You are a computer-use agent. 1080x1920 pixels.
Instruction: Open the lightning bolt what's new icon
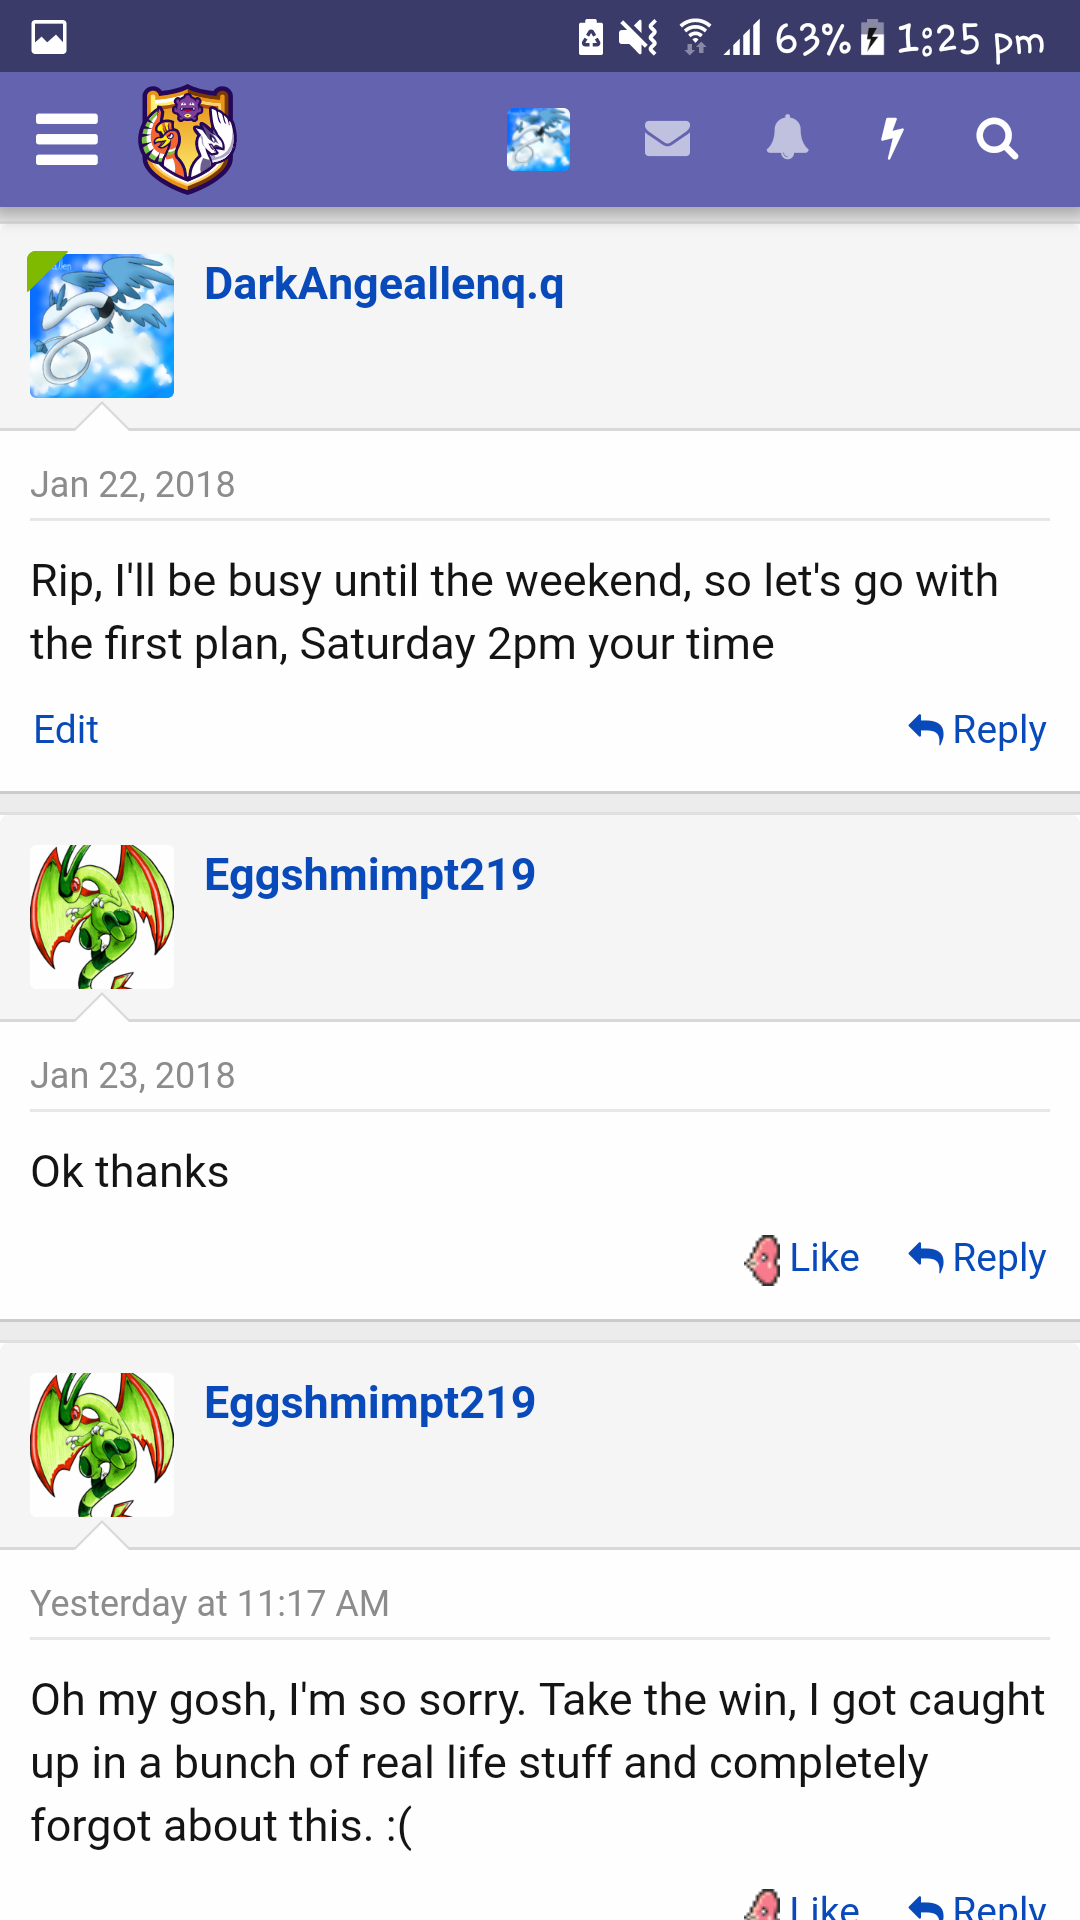pos(892,139)
